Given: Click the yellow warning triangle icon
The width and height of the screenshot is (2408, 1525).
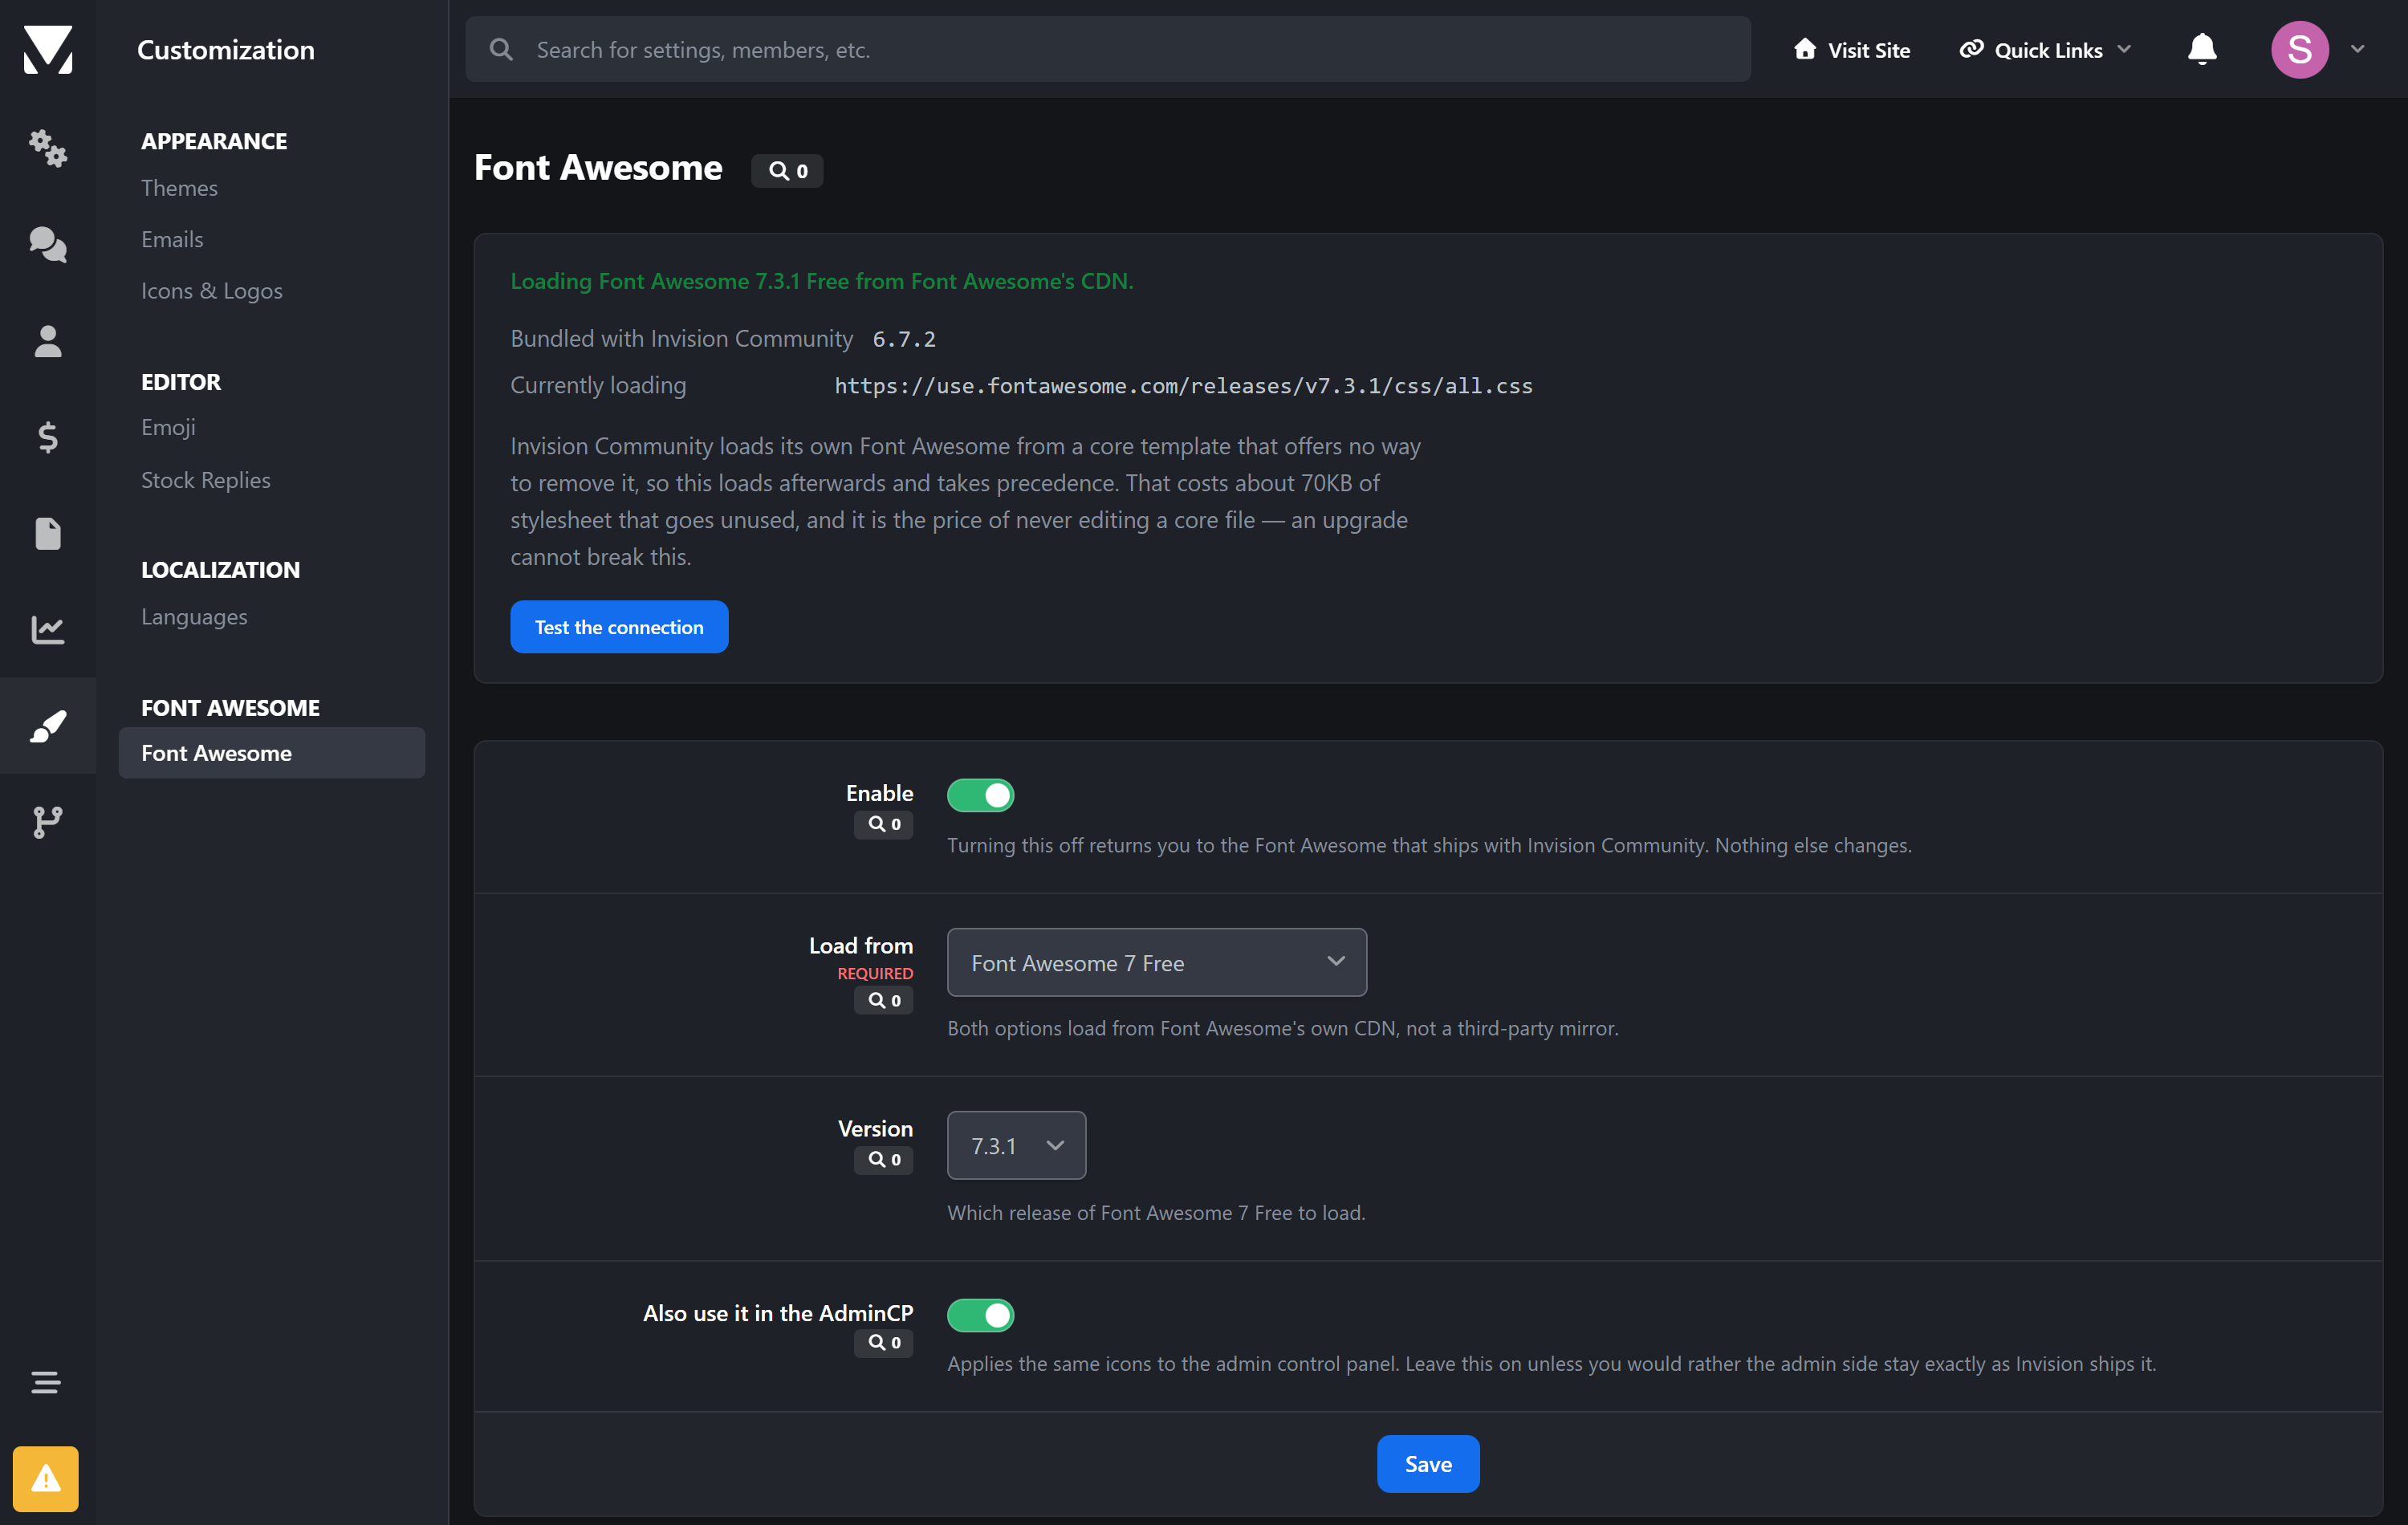Looking at the screenshot, I should click(x=46, y=1478).
